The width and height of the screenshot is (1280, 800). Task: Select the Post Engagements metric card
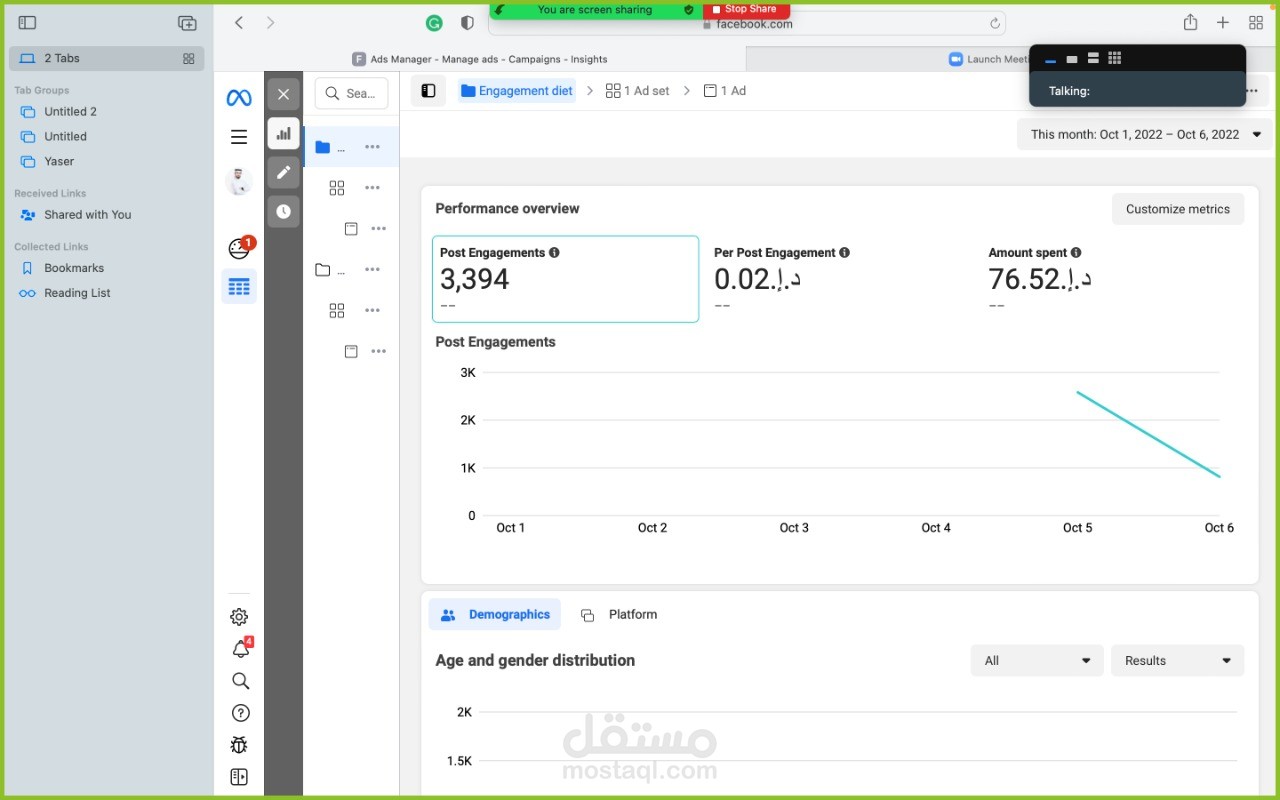pos(565,279)
